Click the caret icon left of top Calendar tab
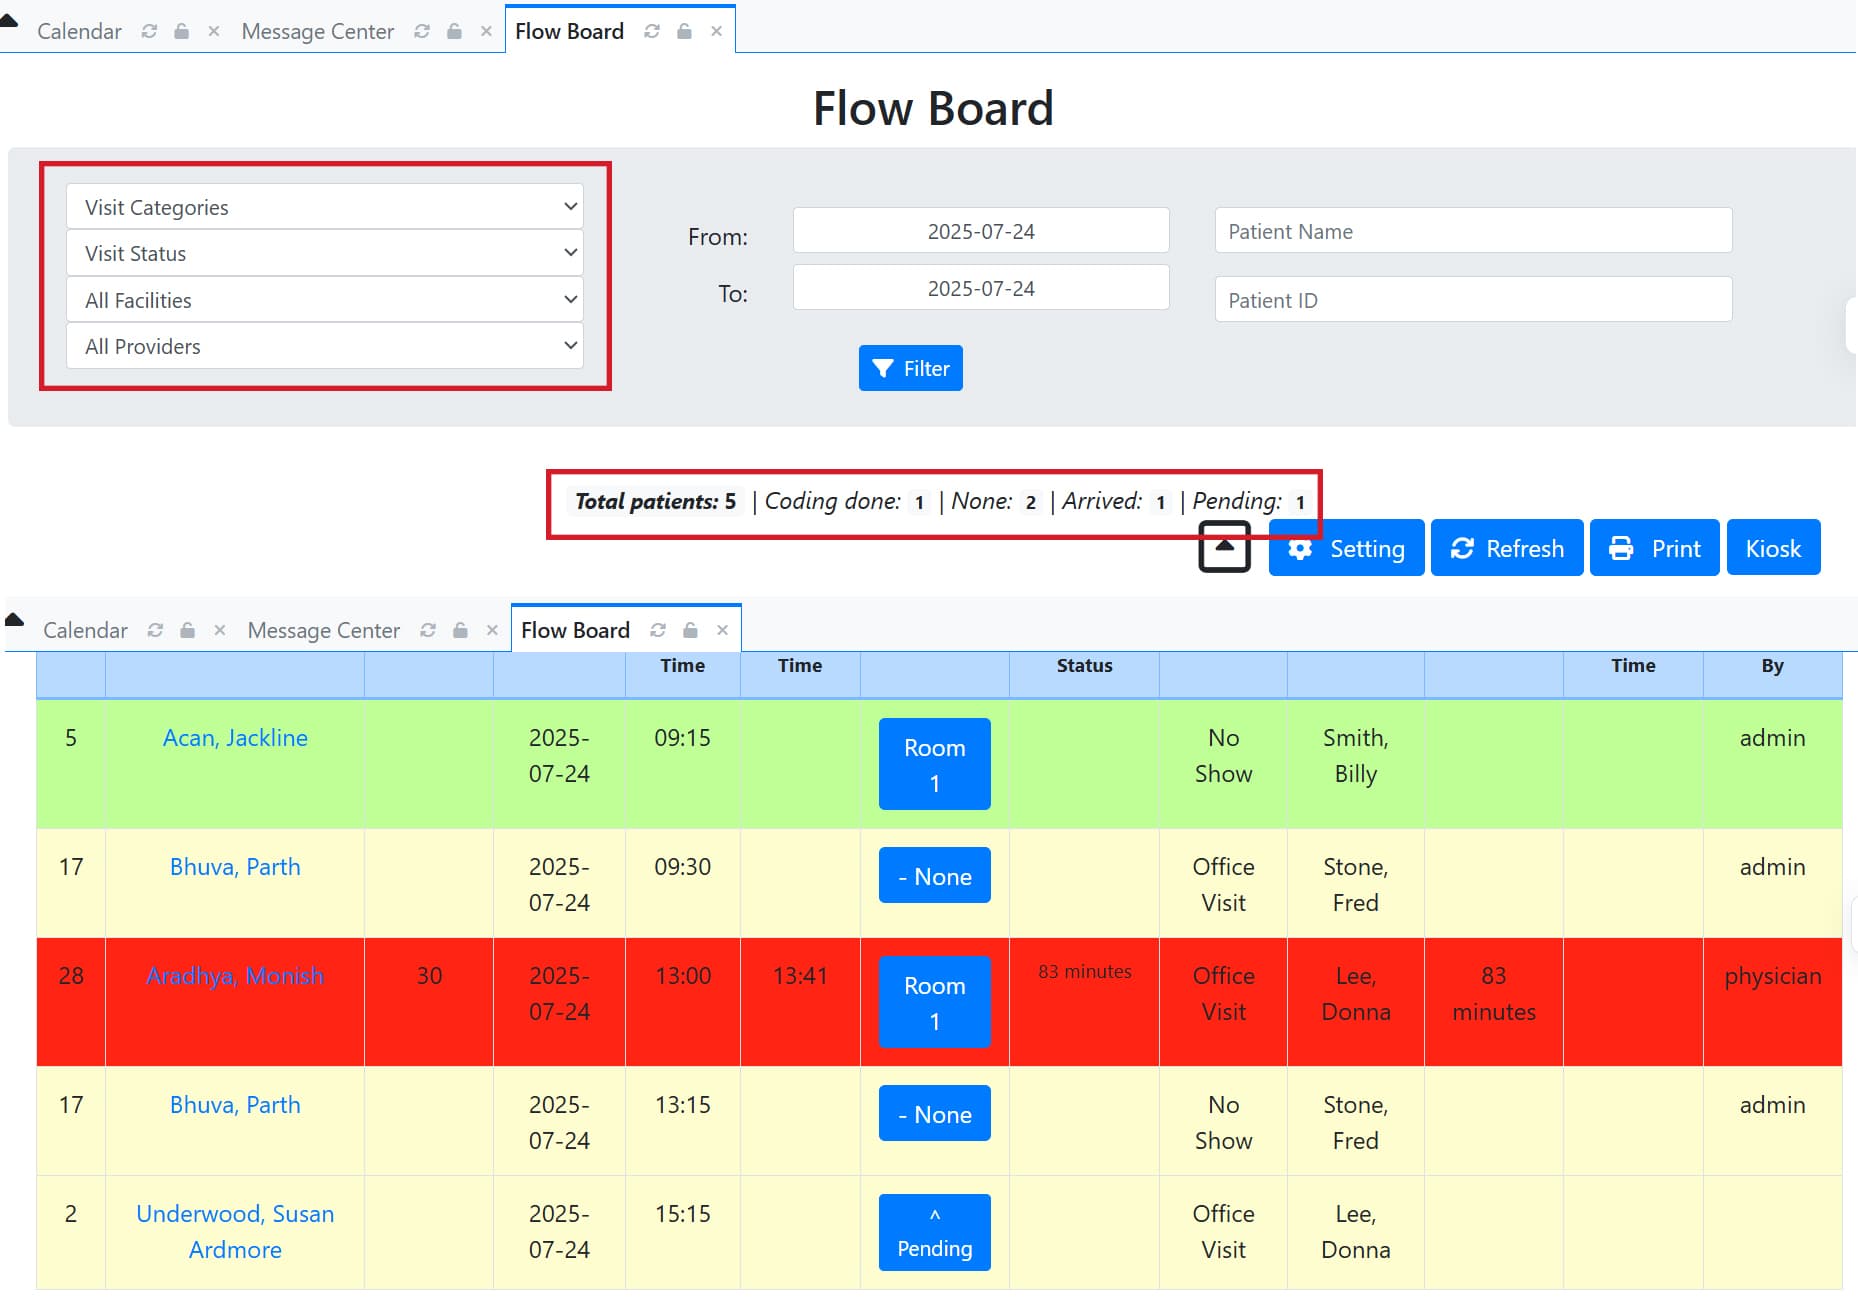 (9, 18)
